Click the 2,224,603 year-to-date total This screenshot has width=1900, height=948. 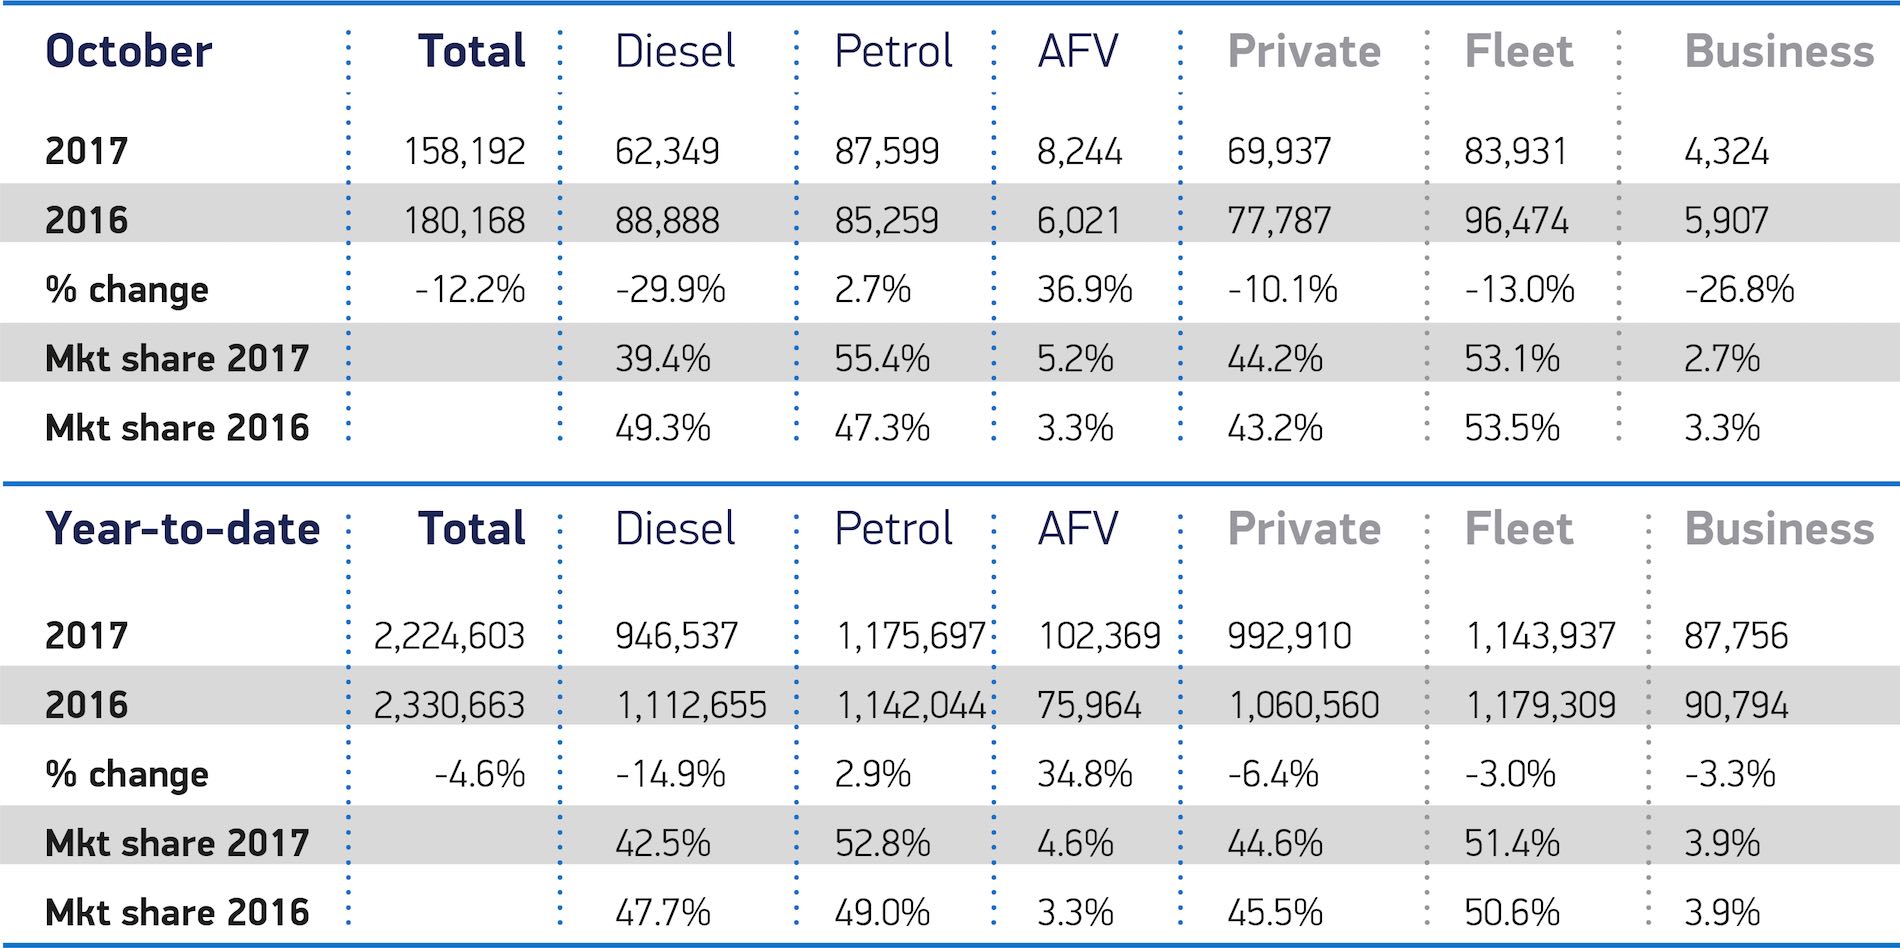click(x=449, y=636)
